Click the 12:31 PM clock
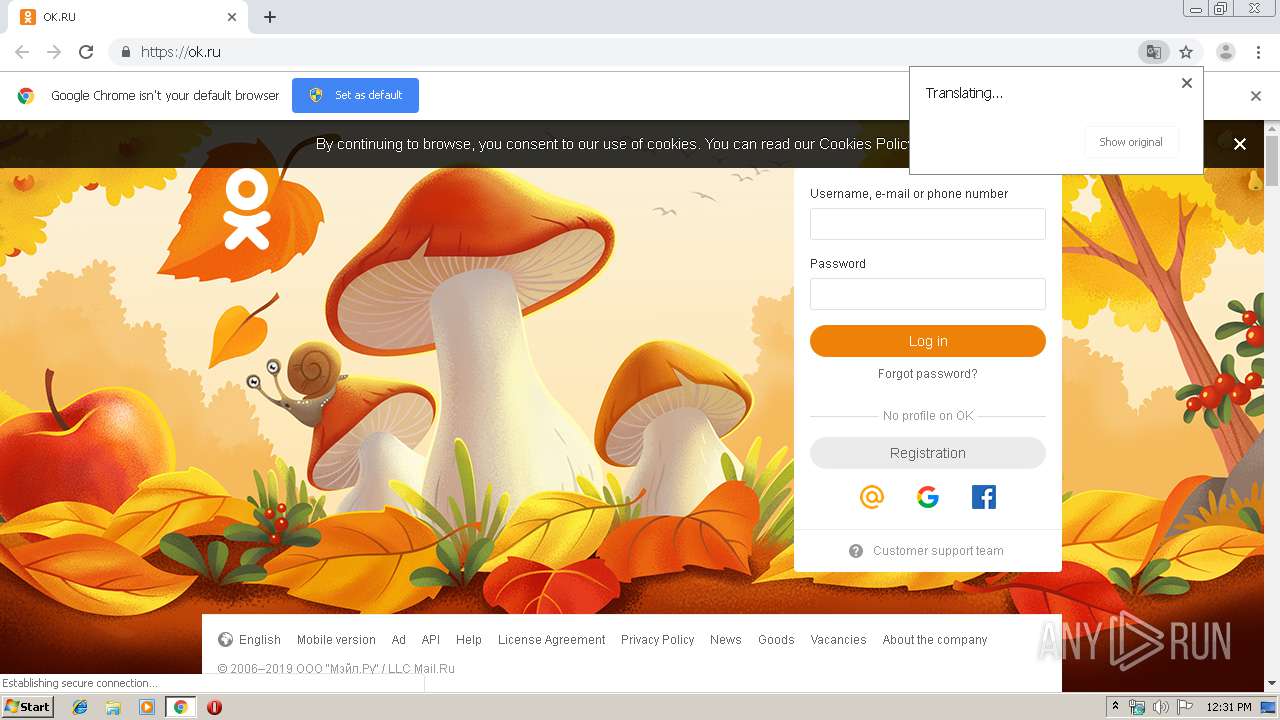The image size is (1280, 720). [1229, 707]
